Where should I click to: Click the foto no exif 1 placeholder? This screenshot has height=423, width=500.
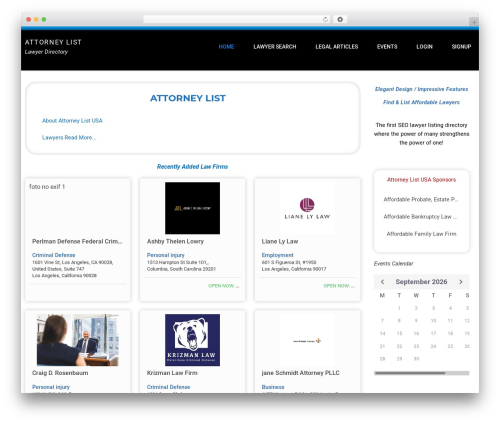(47, 187)
